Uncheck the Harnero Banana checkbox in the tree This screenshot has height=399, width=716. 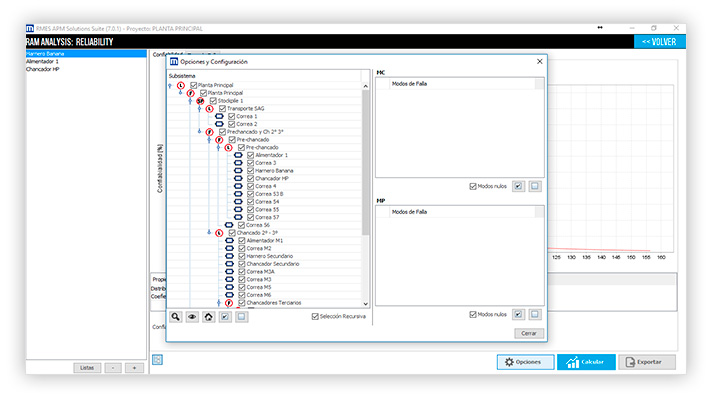coord(250,171)
